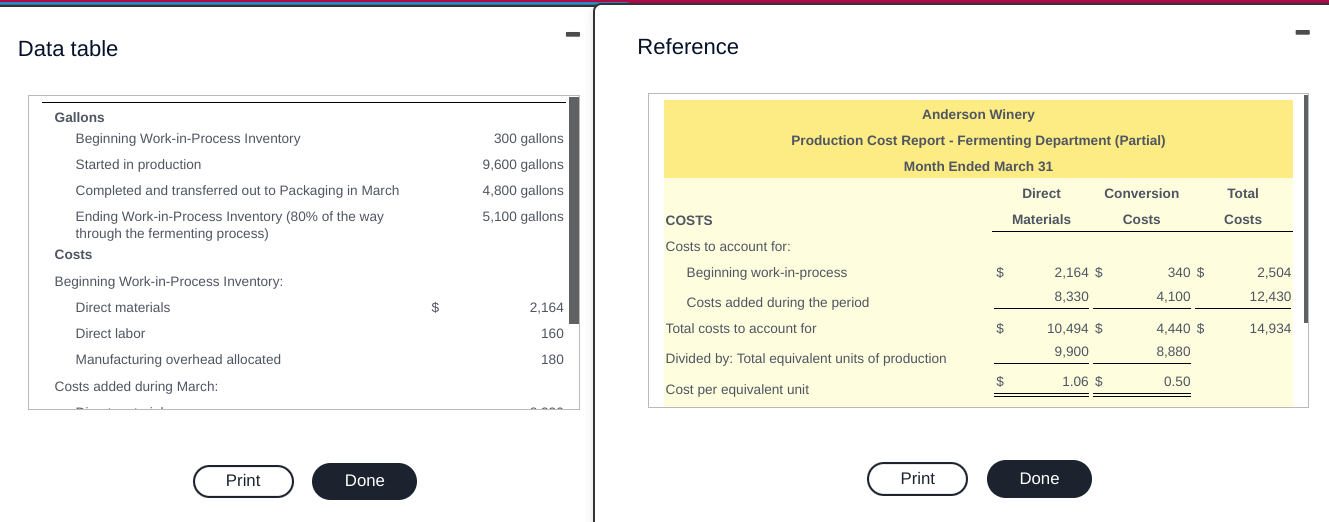Viewport: 1329px width, 522px height.
Task: Click the 1.06 cost per unit value
Action: (1075, 381)
